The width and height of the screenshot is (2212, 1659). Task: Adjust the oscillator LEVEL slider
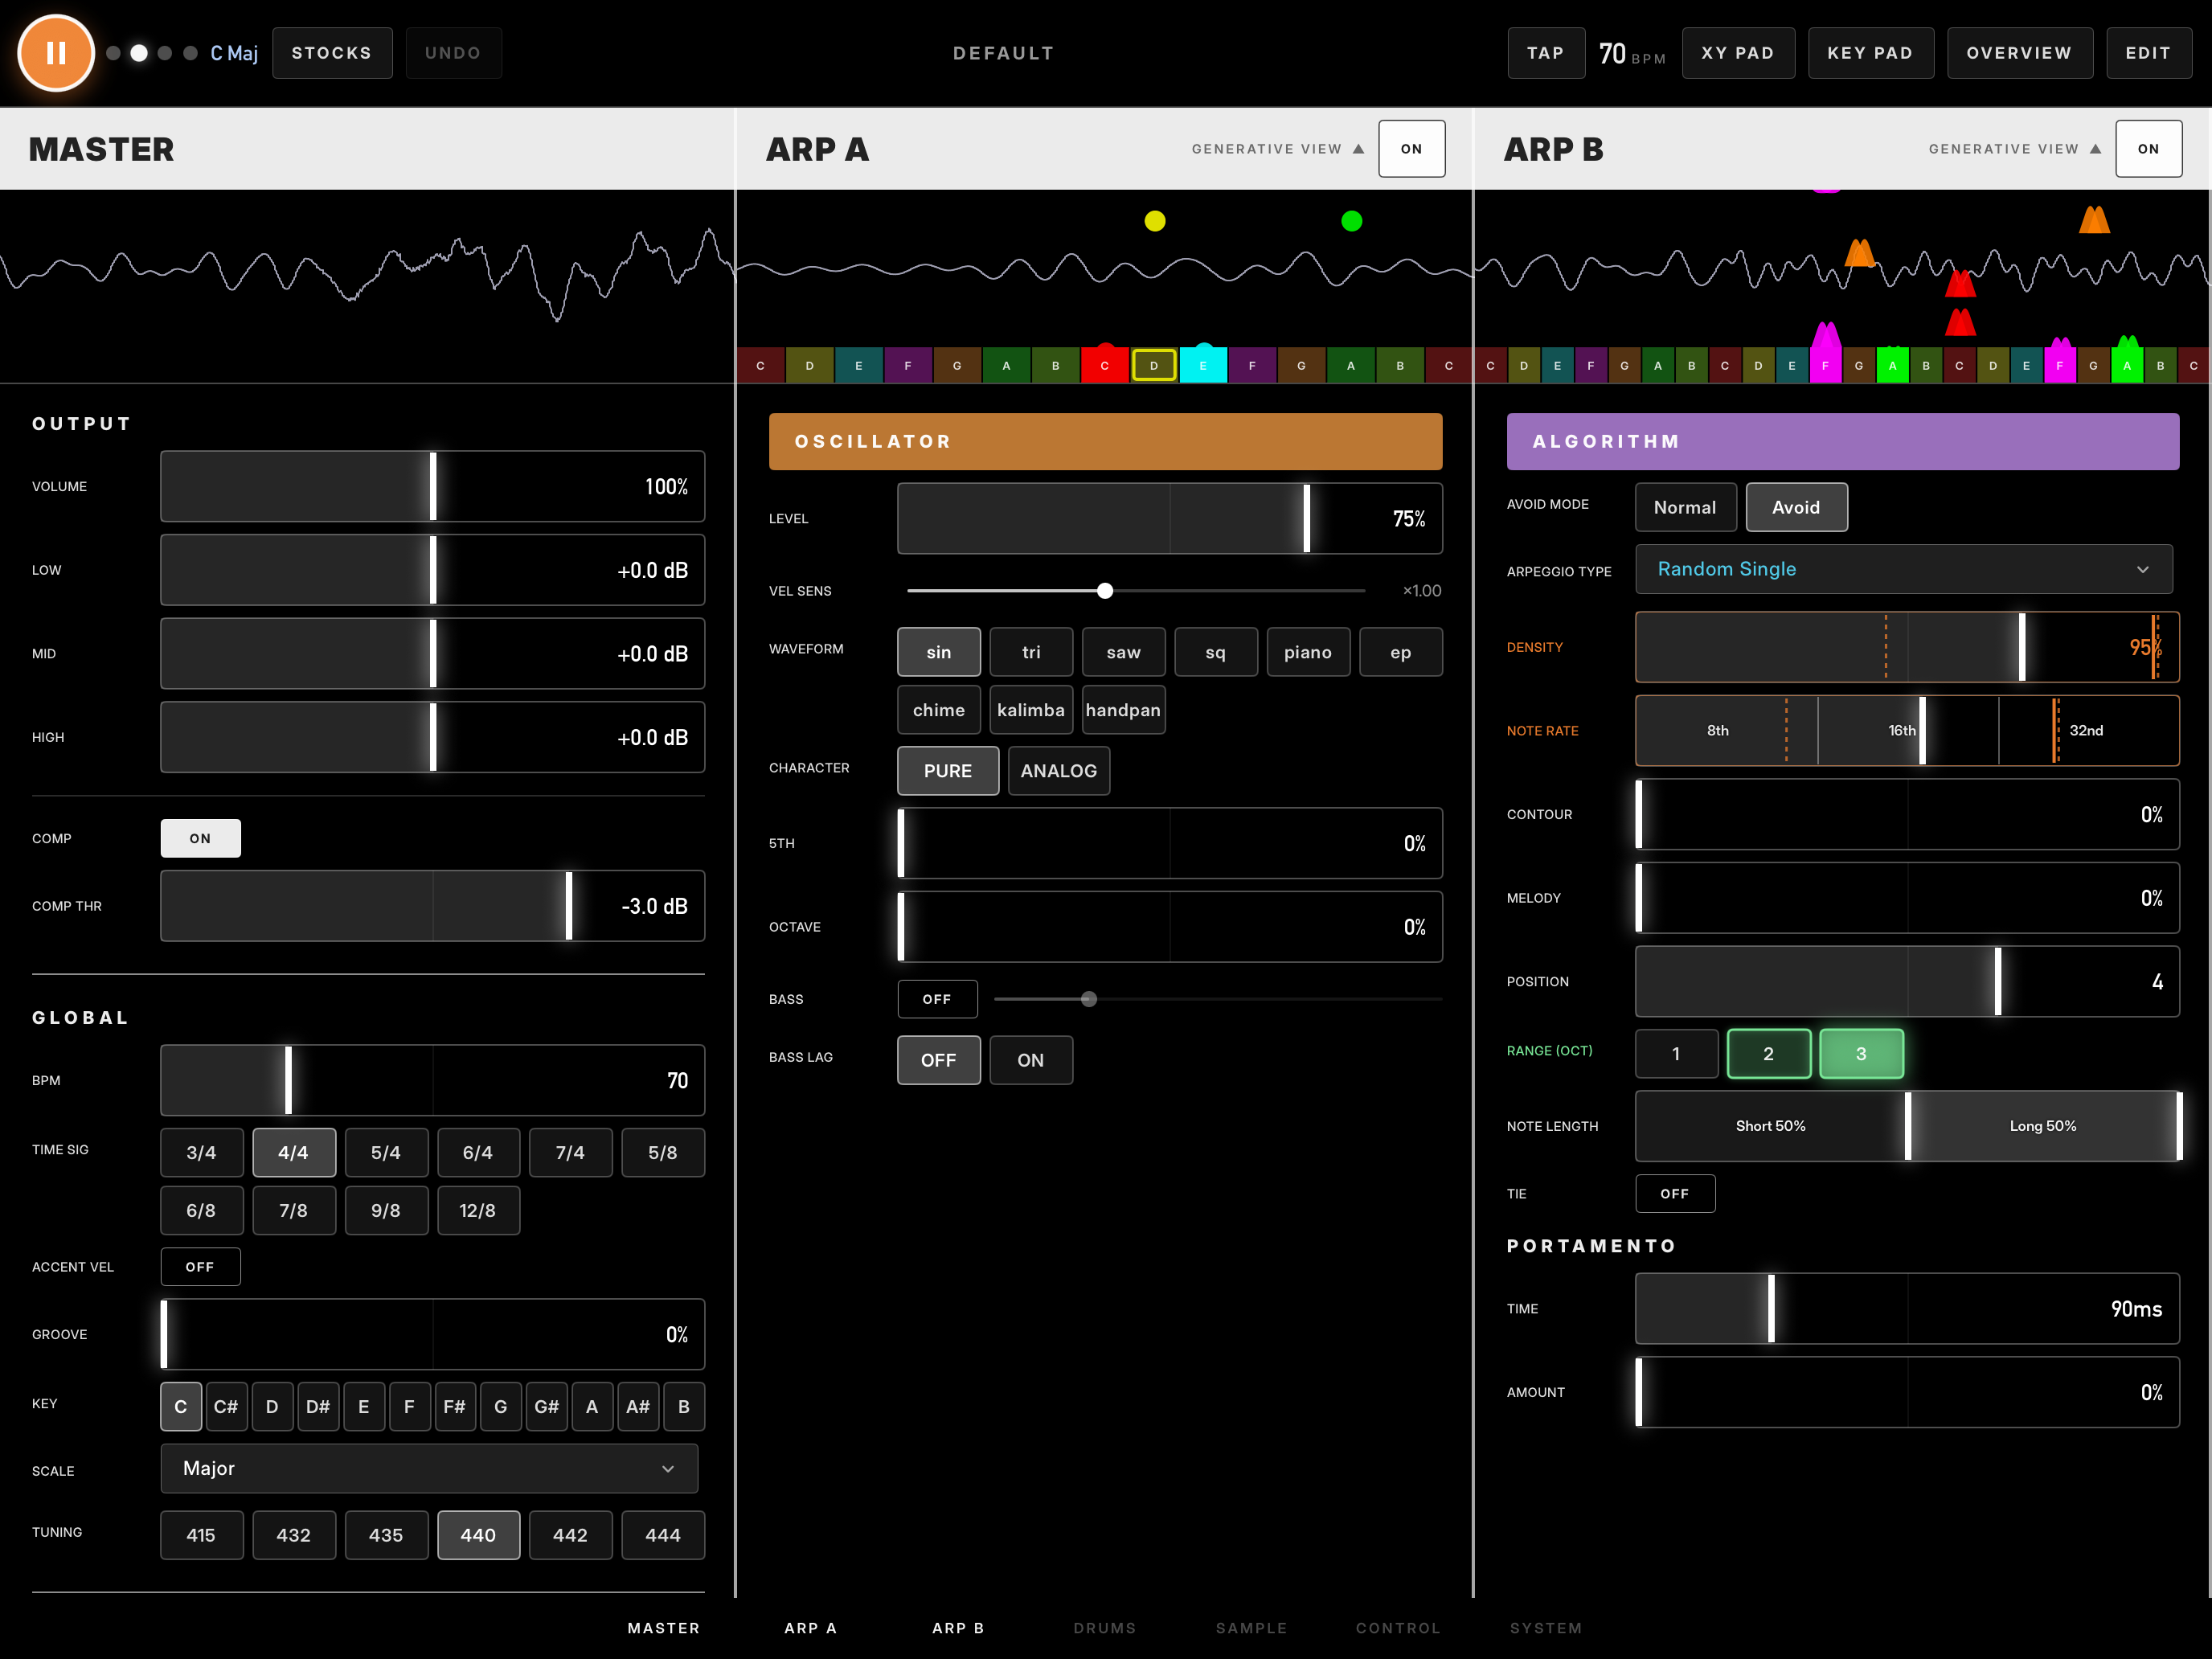click(x=1169, y=518)
